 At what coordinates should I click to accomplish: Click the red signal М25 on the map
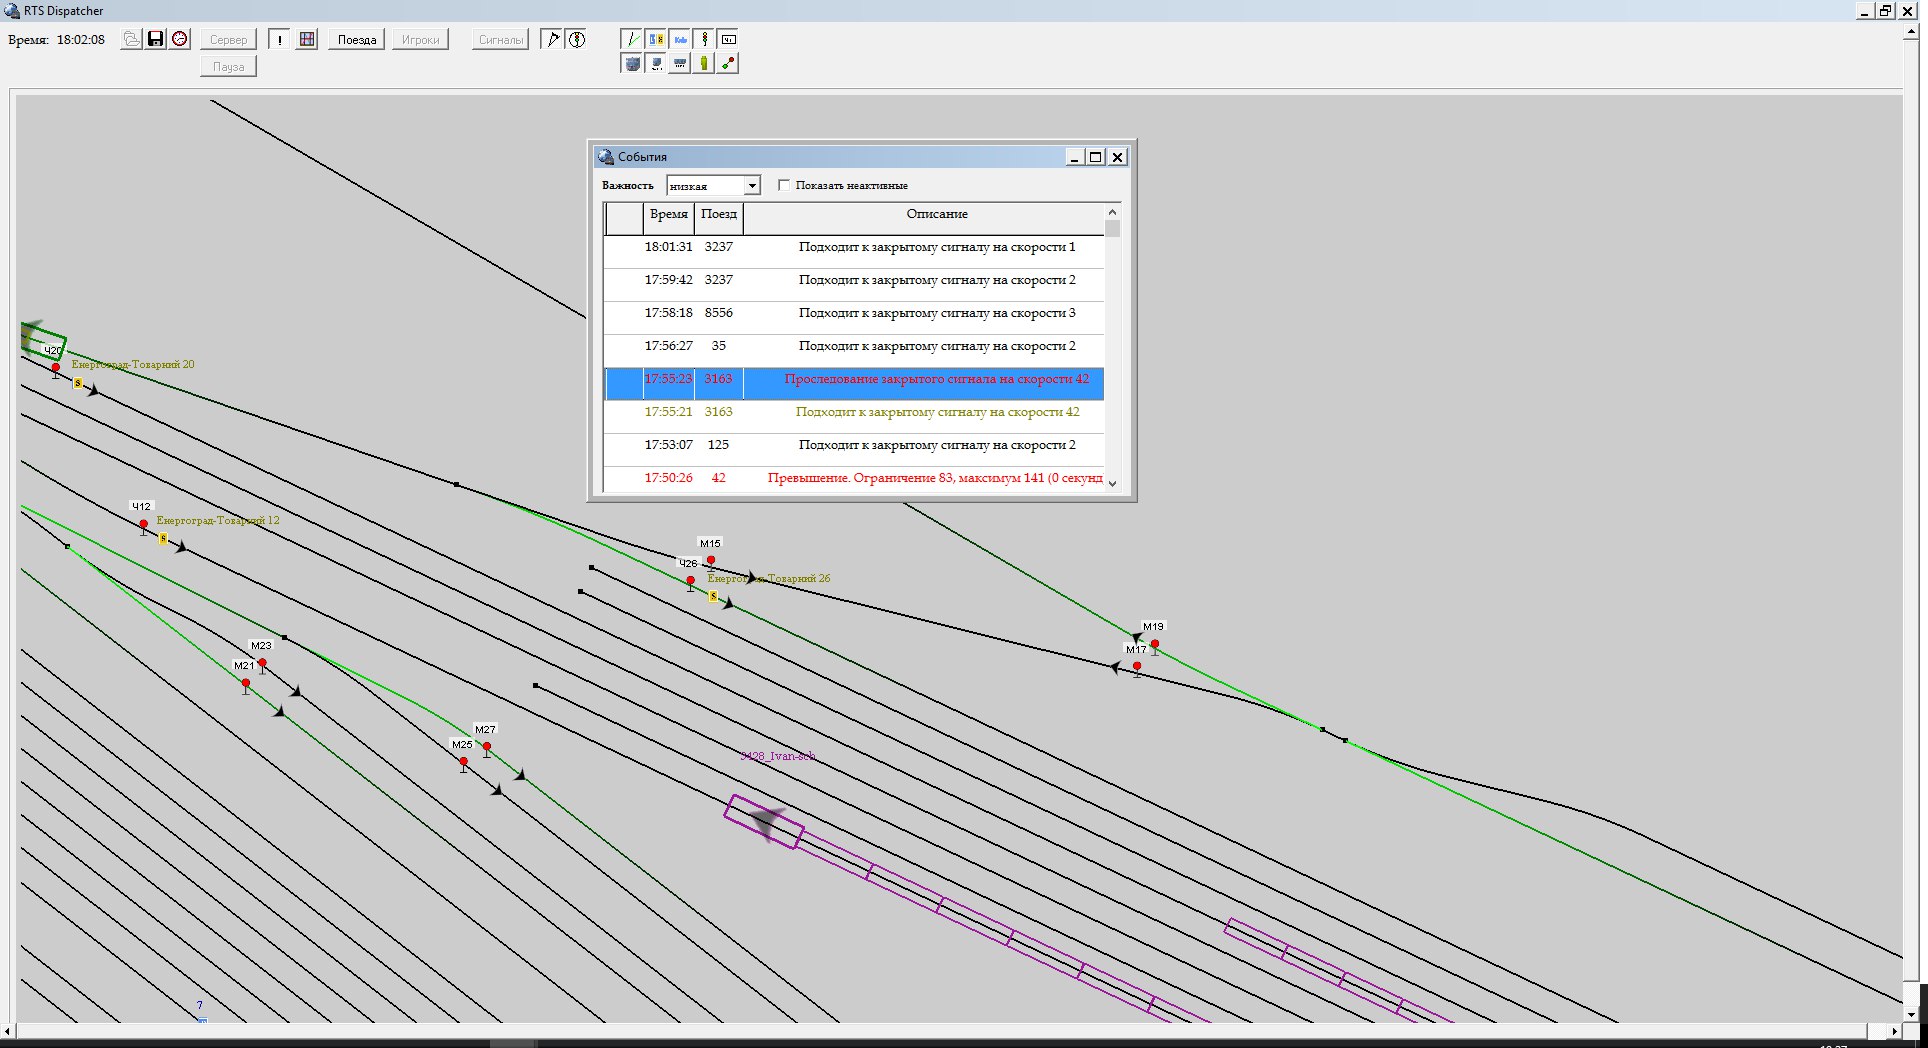tap(463, 762)
